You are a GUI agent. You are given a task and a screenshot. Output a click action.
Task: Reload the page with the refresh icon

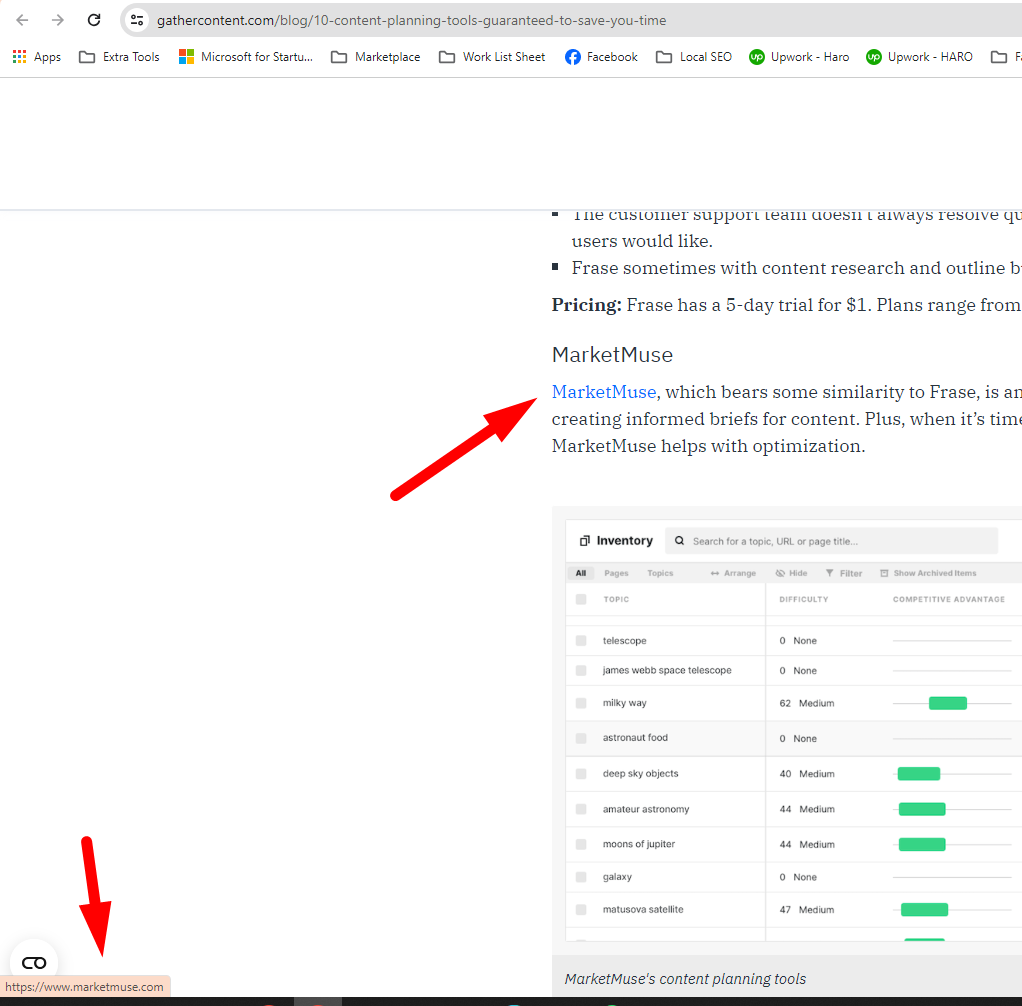(x=94, y=20)
